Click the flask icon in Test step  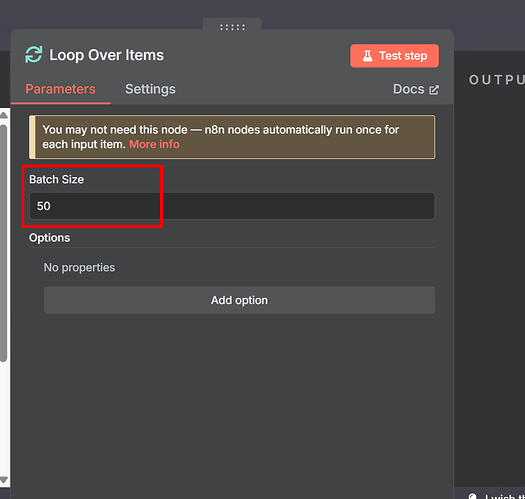(x=368, y=56)
